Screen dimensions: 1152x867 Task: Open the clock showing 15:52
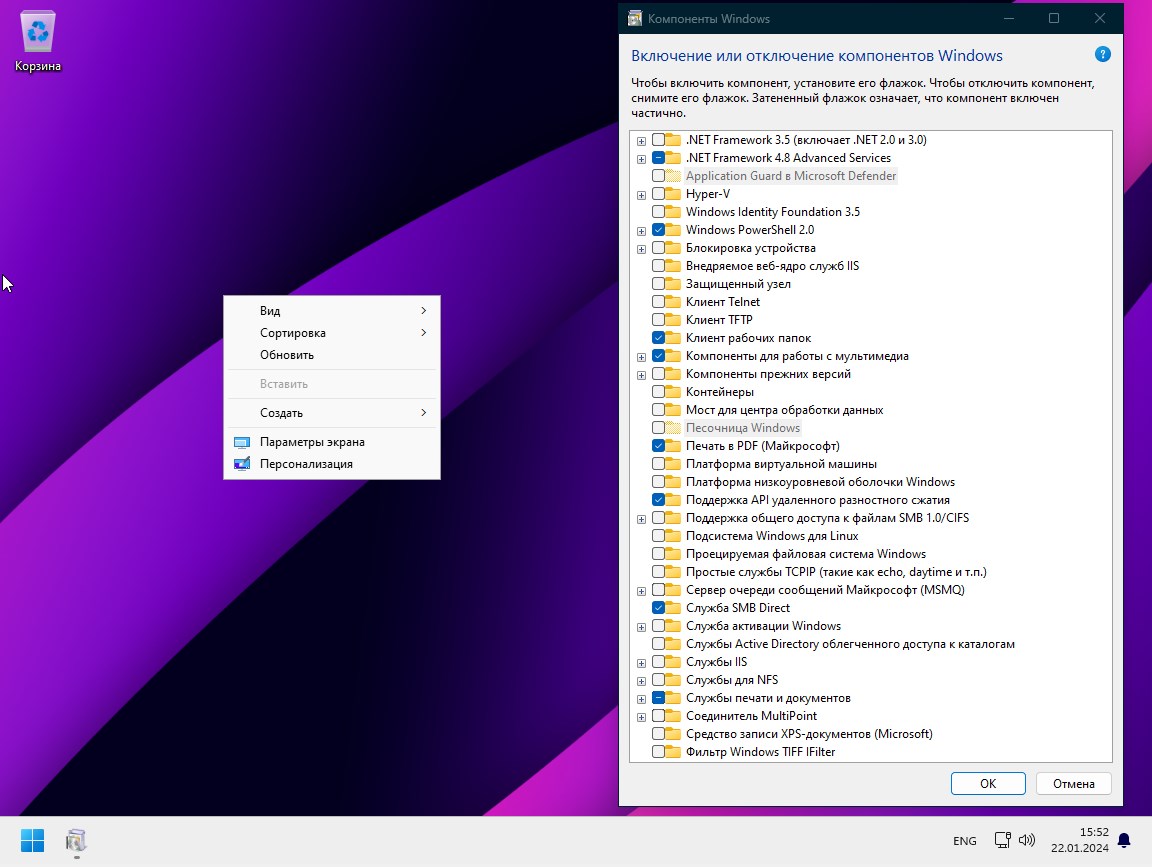tap(1079, 840)
